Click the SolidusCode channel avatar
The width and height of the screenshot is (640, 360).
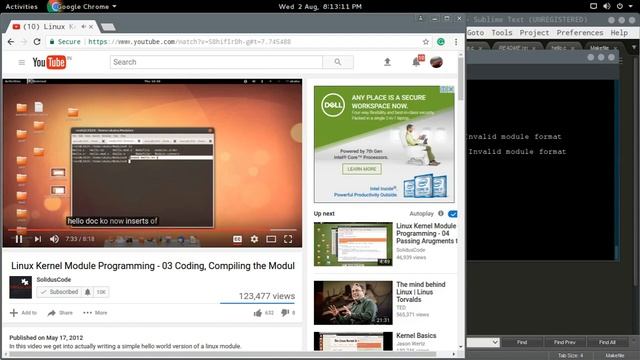[x=20, y=287]
